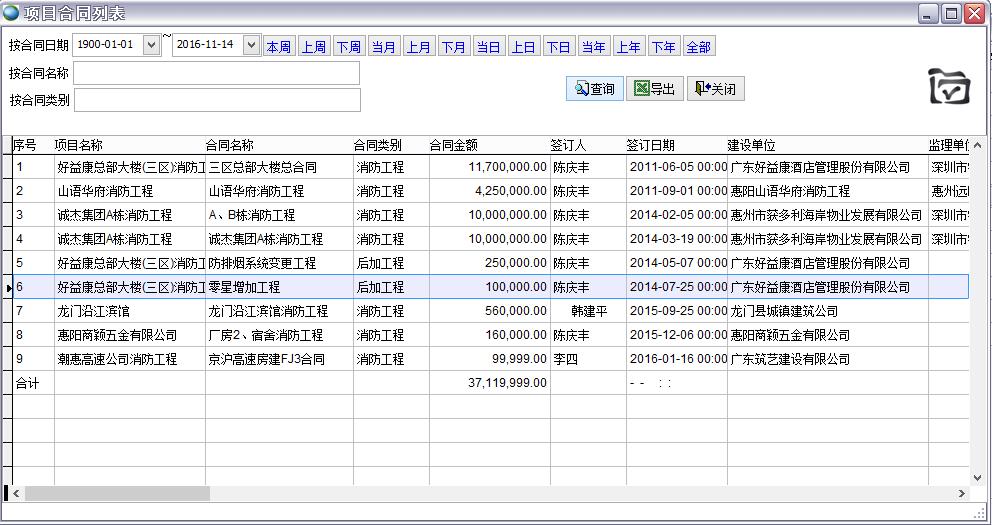This screenshot has width=992, height=525.
Task: Click the 签订日期 column header
Action: pyautogui.click(x=650, y=145)
